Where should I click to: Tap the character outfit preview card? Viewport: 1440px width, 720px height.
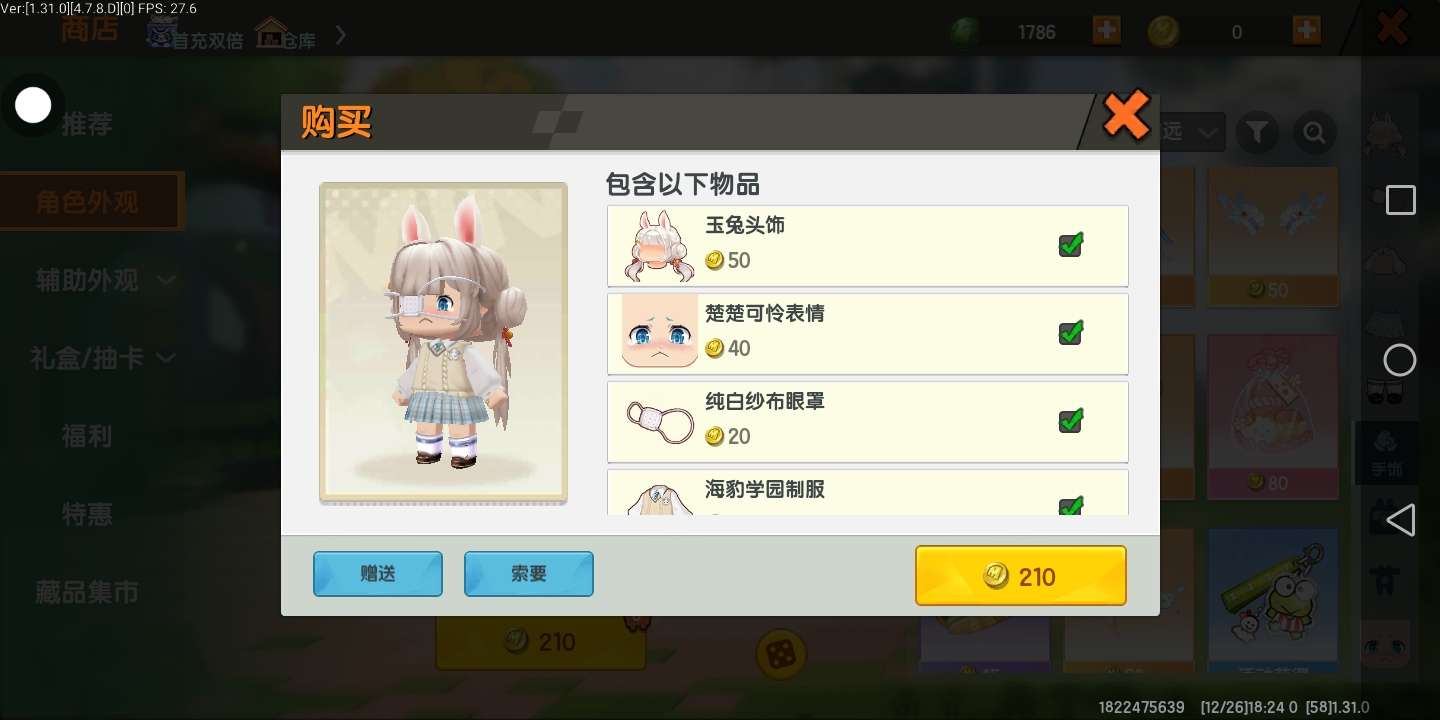[x=443, y=343]
